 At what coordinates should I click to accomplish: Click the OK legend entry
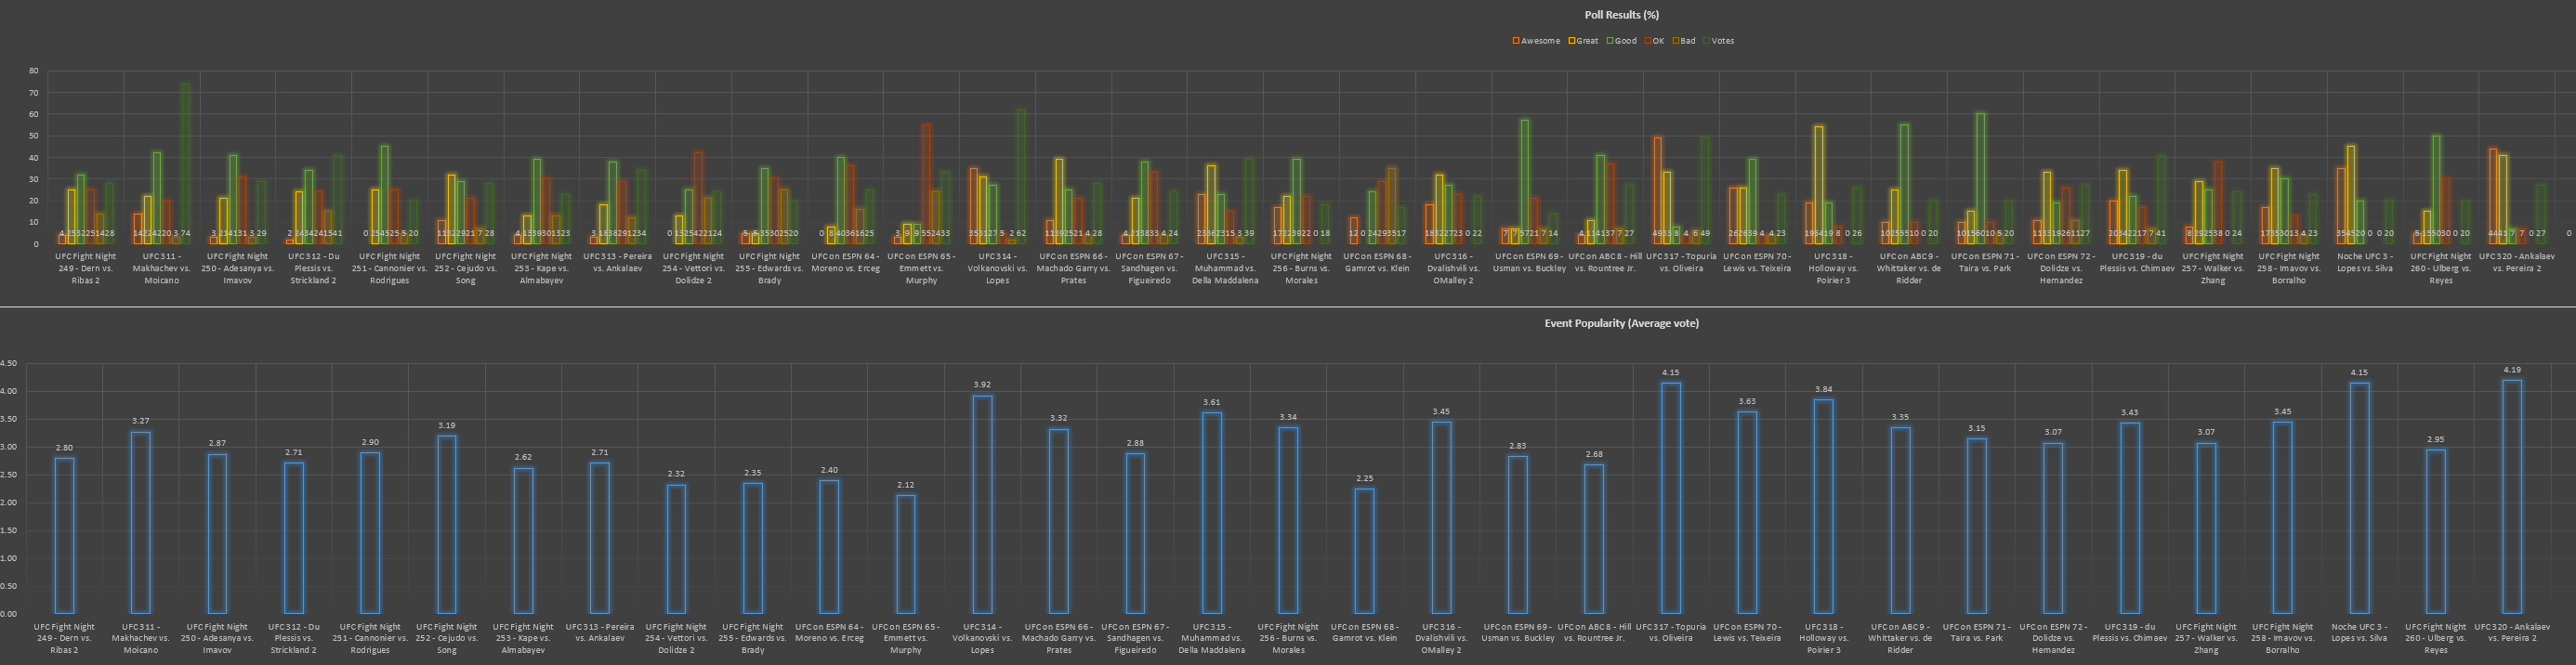point(1657,41)
